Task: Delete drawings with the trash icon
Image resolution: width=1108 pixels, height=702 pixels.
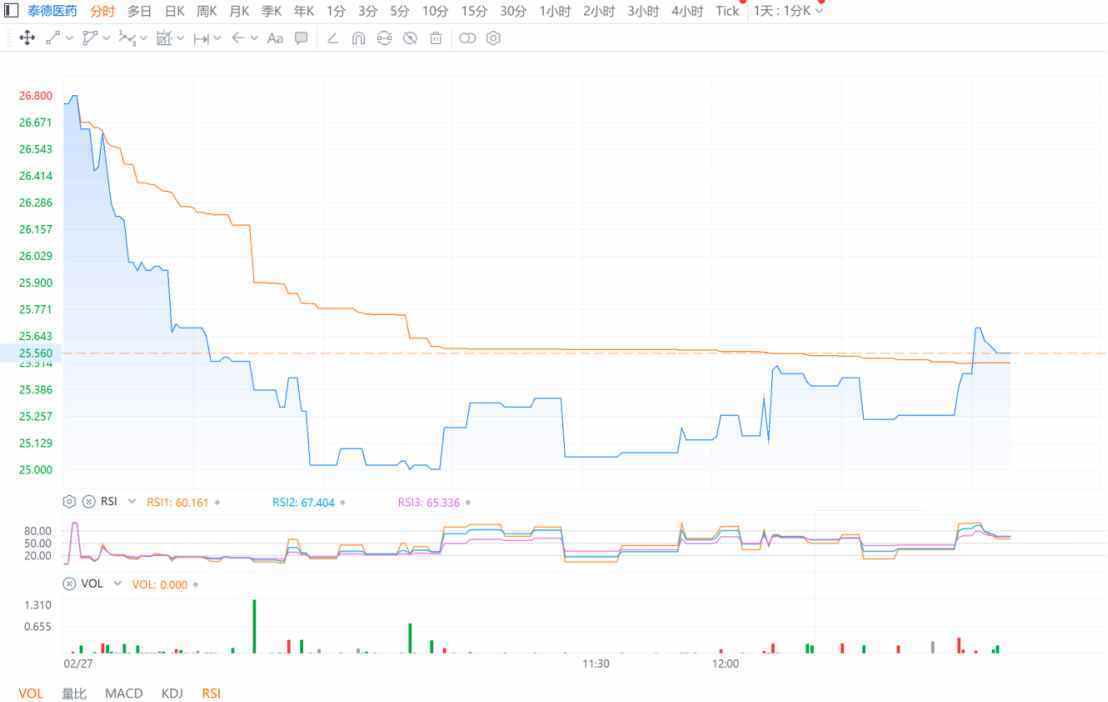Action: pos(435,38)
